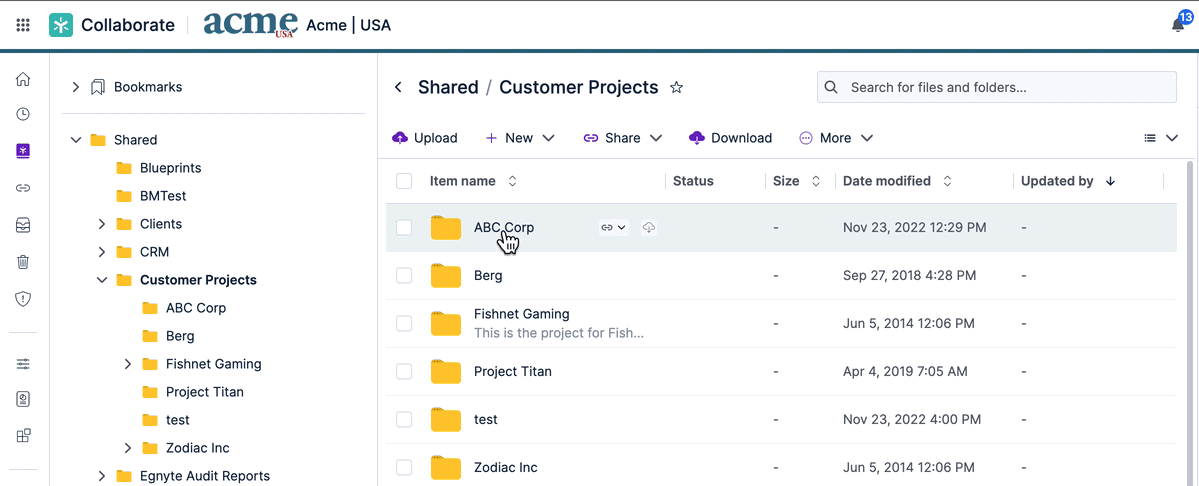Screen dimensions: 1199x486
Task: Check the test row checkbox
Action: (404, 420)
